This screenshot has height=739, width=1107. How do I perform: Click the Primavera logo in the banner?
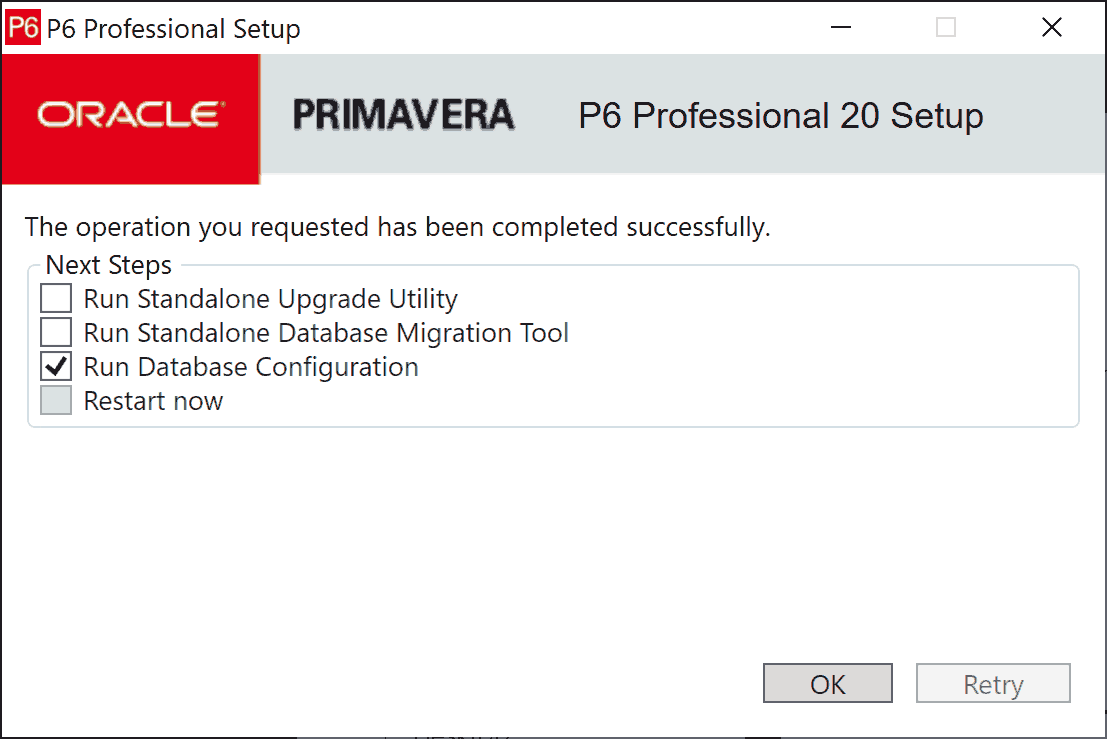pyautogui.click(x=403, y=116)
